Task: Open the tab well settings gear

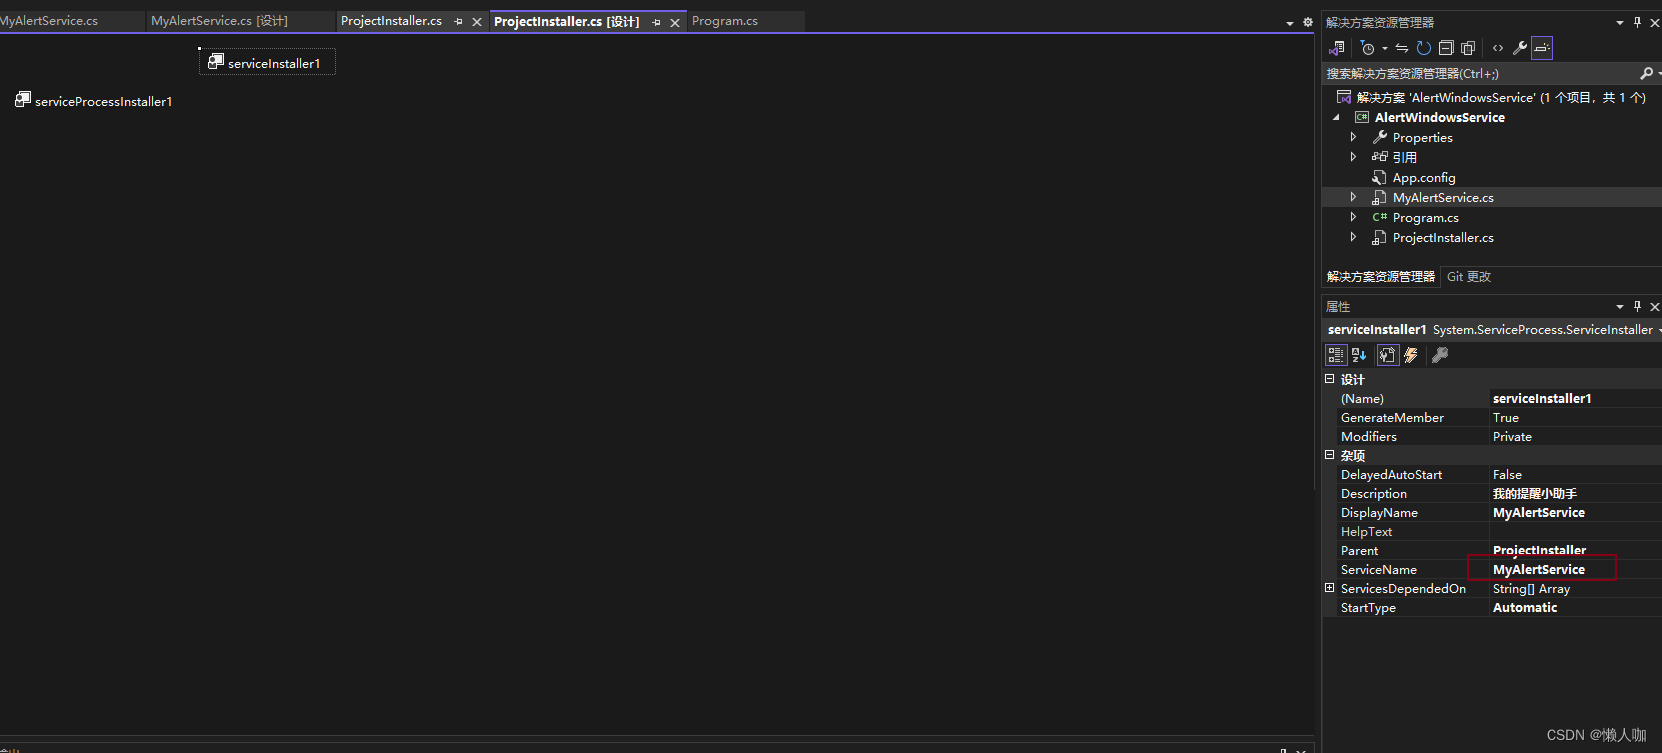Action: pos(1307,22)
